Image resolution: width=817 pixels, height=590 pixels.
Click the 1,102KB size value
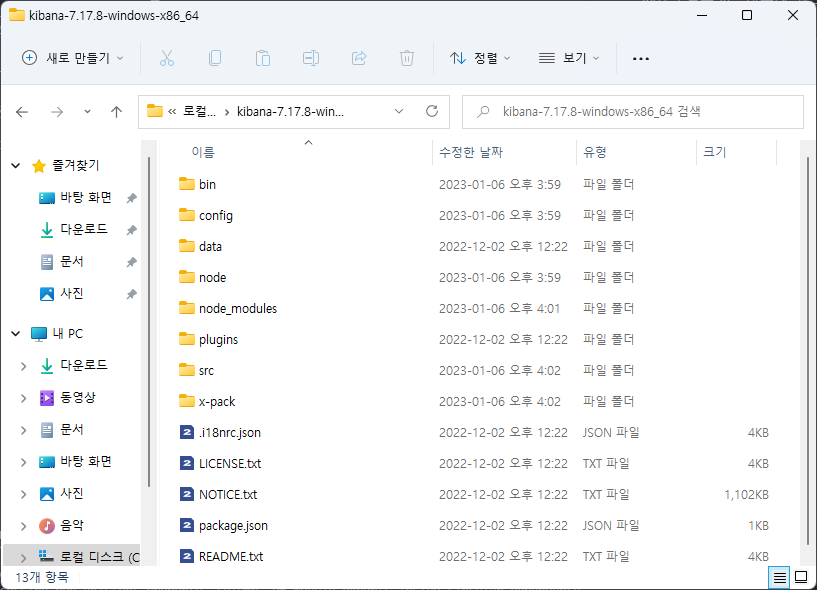pos(746,495)
